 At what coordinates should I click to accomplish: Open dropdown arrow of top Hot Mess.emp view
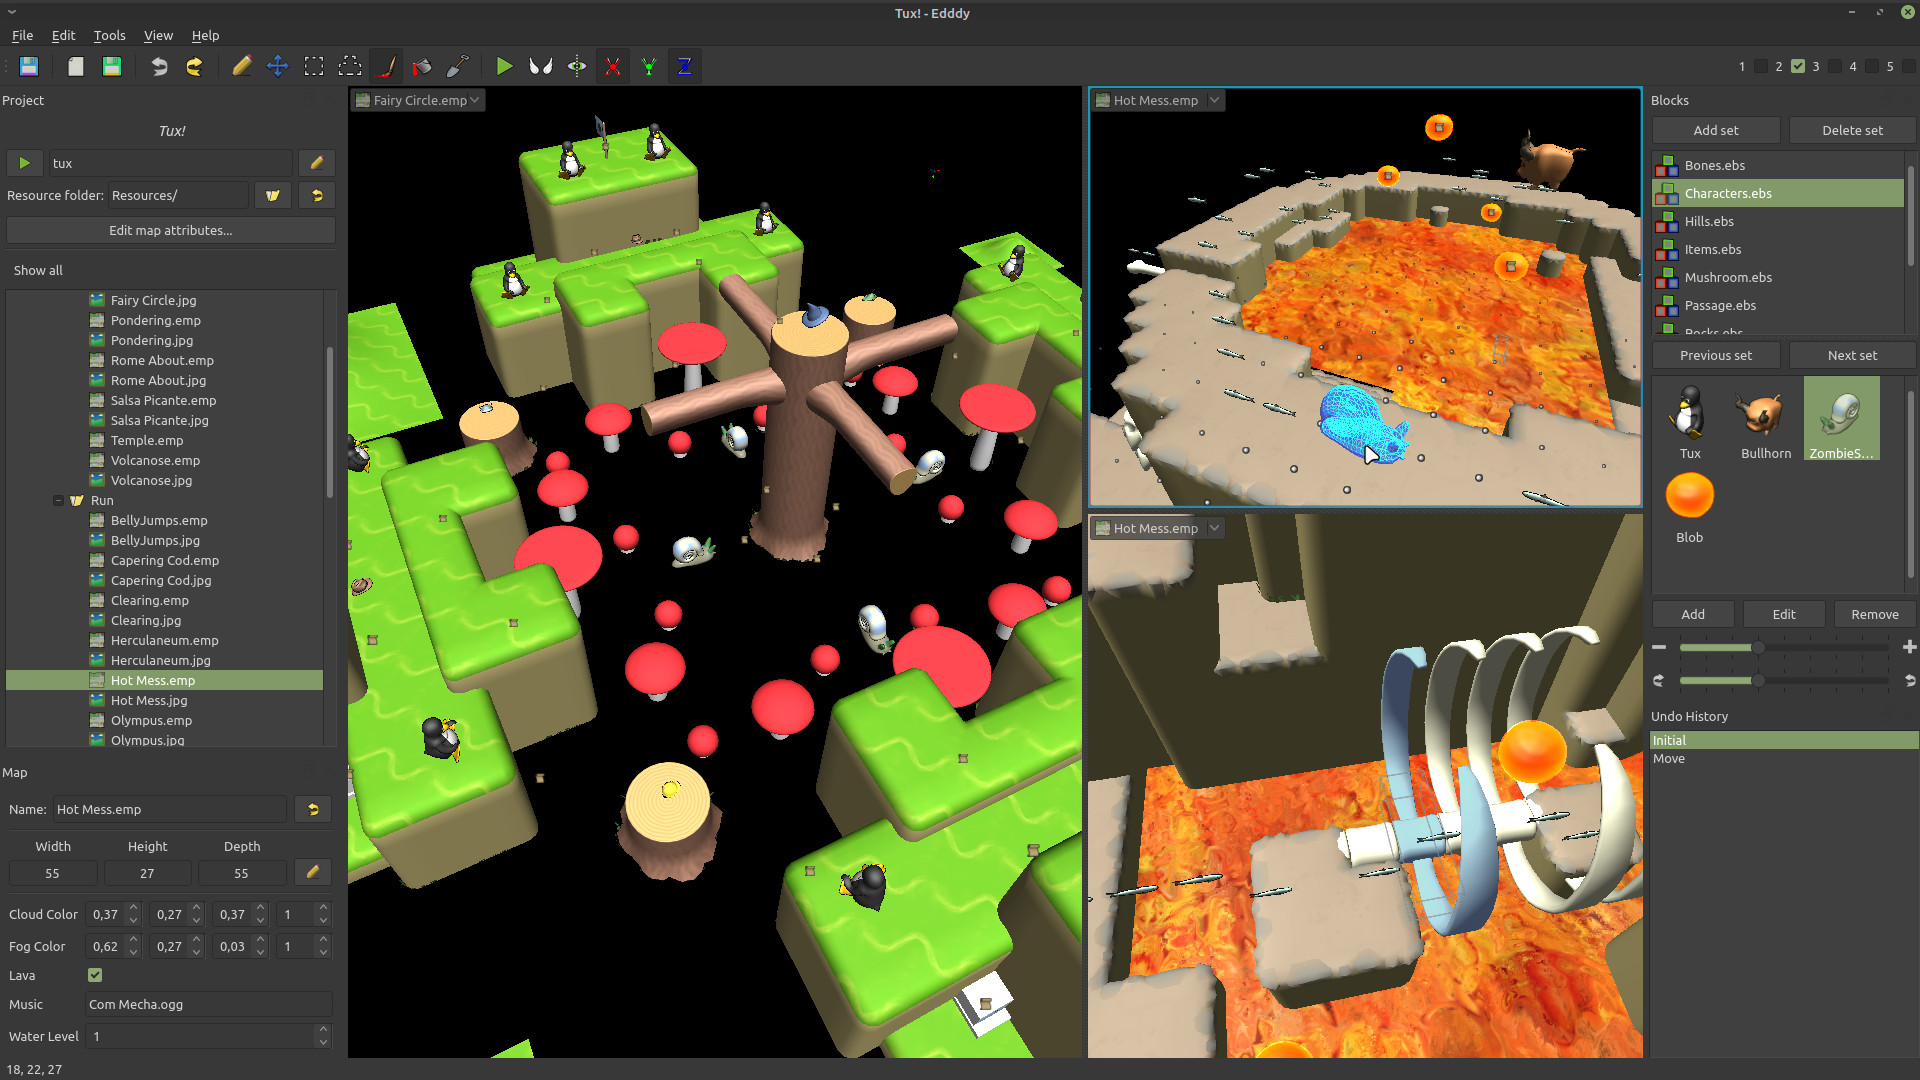tap(1214, 100)
